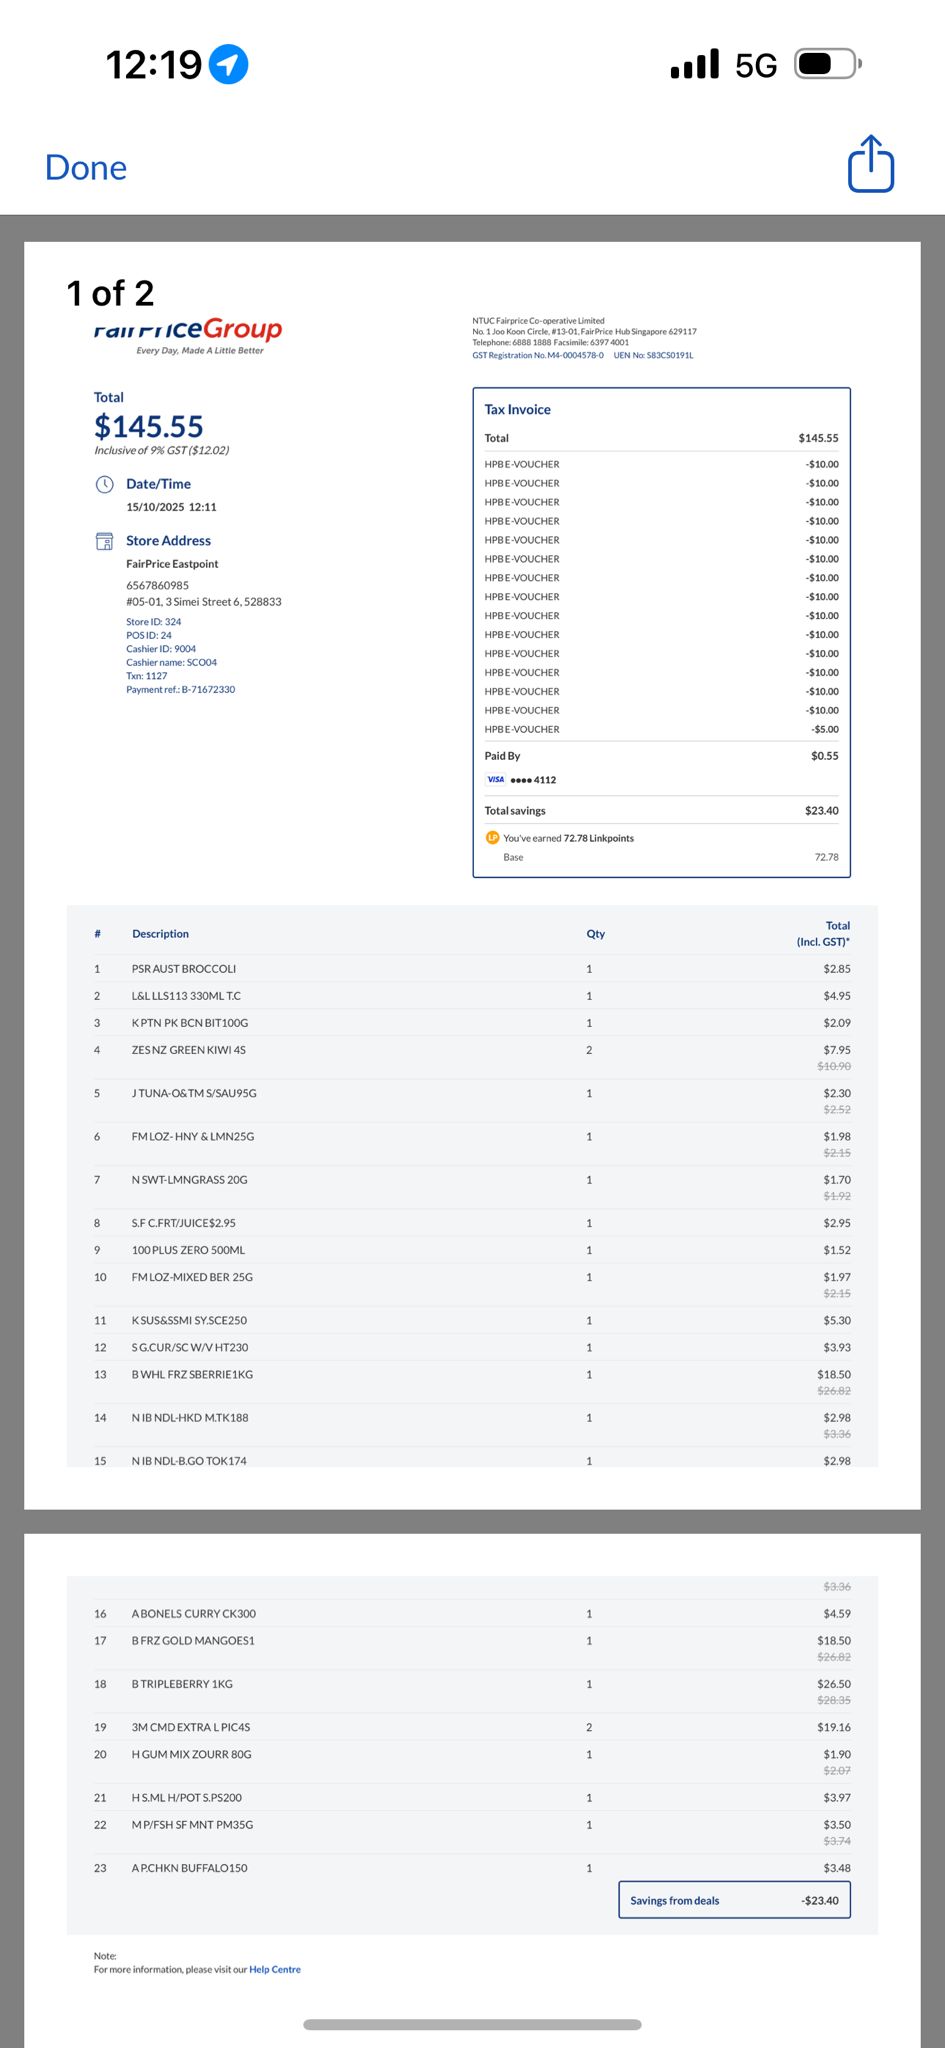Open the Help Centre link
The image size is (945, 2048).
(275, 1970)
